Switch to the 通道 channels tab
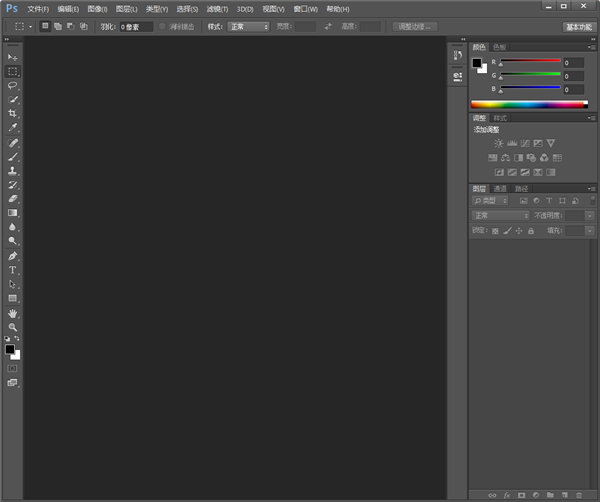 [x=500, y=188]
